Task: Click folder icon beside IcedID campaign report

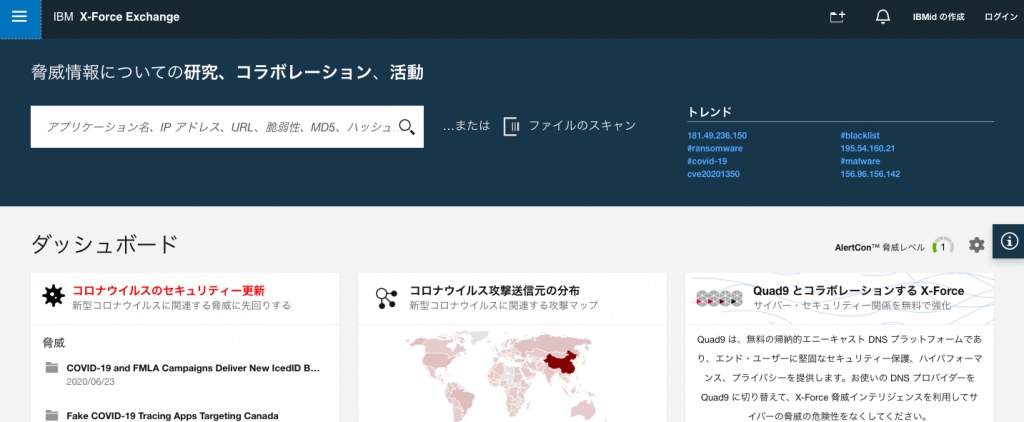Action: tap(52, 368)
